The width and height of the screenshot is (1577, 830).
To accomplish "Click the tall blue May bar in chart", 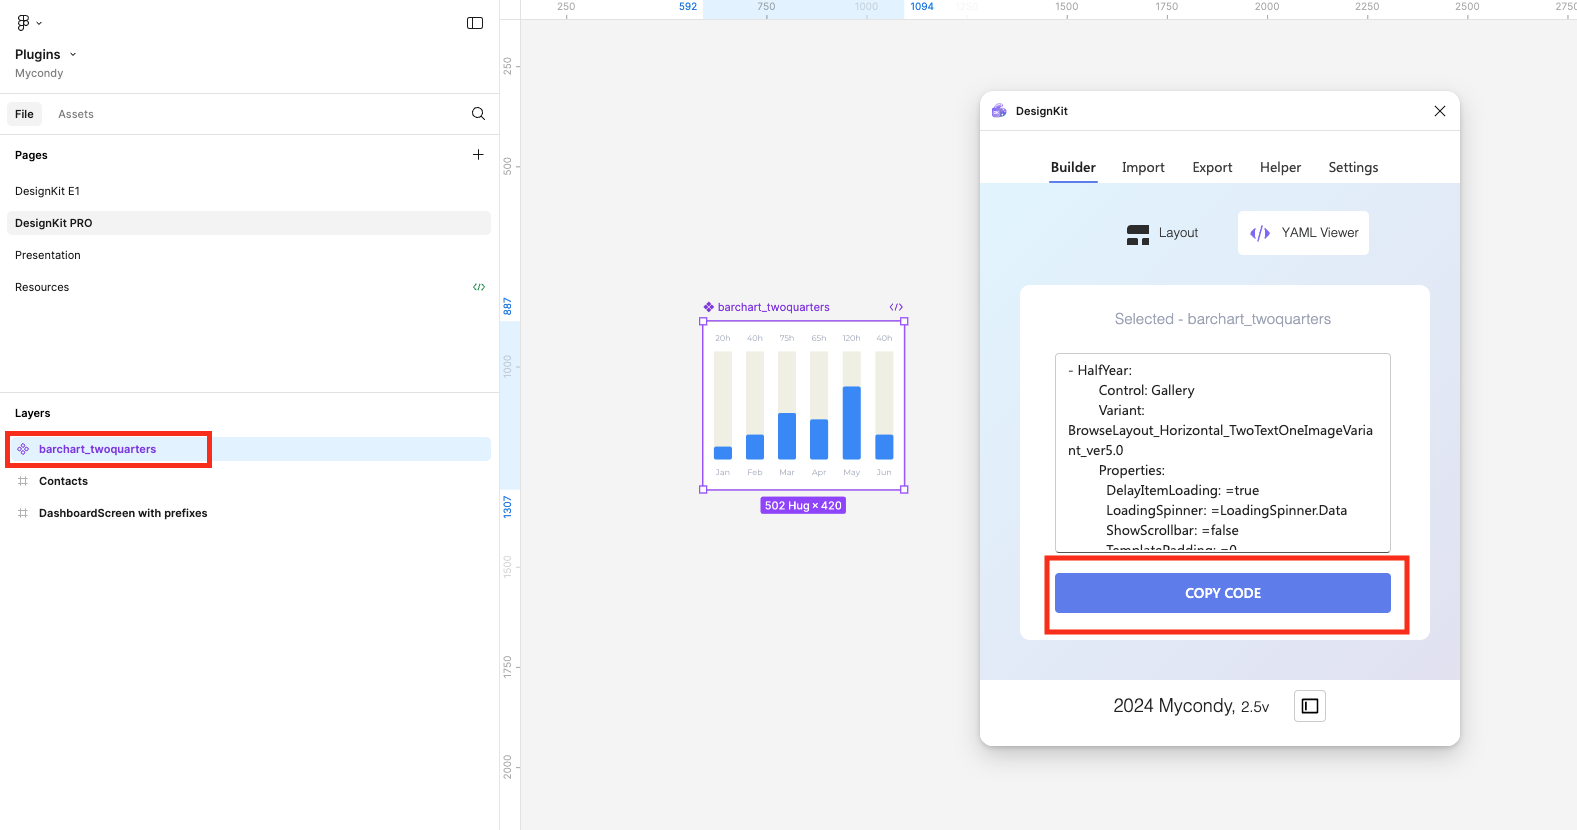I will coord(852,423).
